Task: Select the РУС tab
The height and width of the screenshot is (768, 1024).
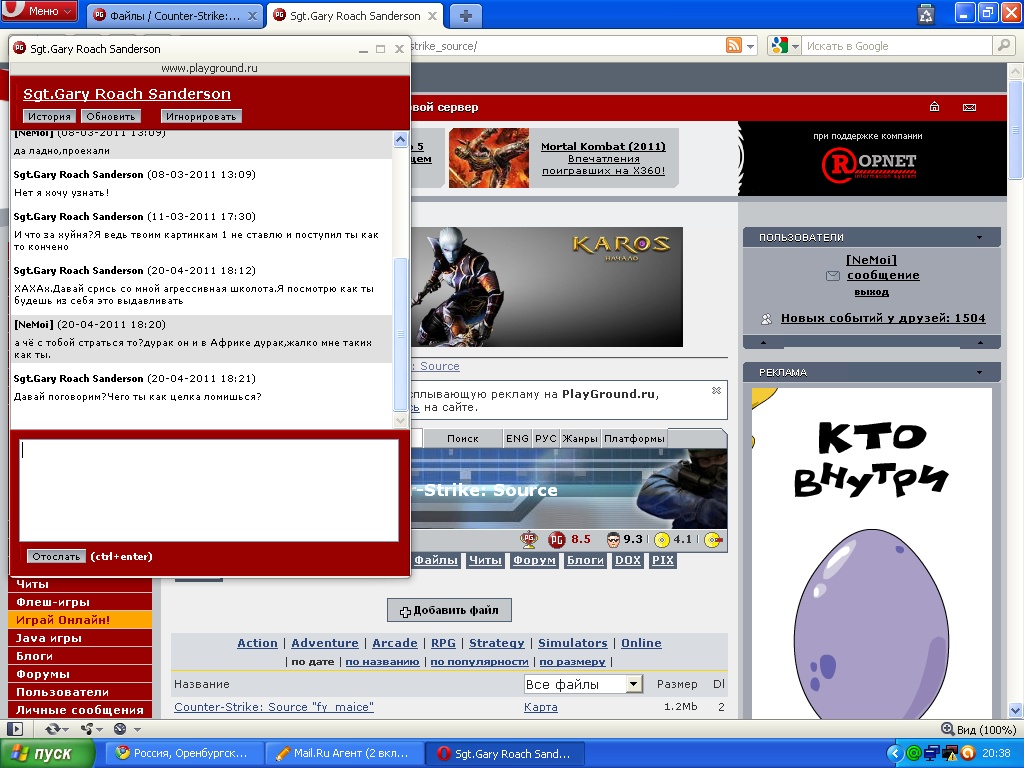Action: click(x=546, y=438)
